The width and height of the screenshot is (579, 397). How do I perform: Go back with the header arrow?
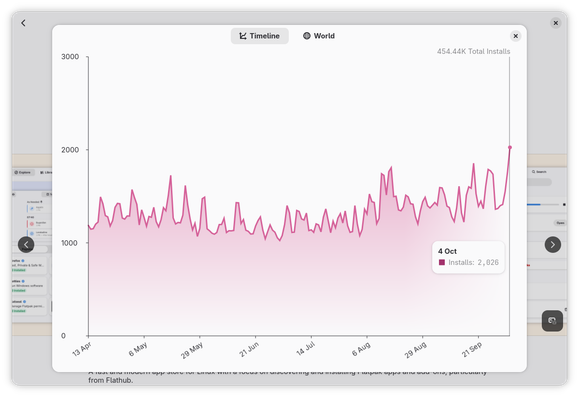point(23,23)
